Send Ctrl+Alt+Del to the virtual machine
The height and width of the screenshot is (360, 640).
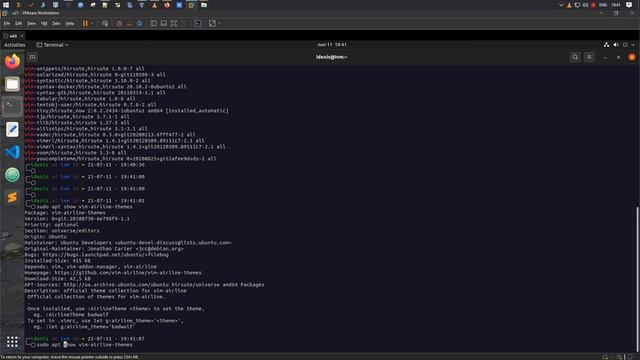coord(105,24)
